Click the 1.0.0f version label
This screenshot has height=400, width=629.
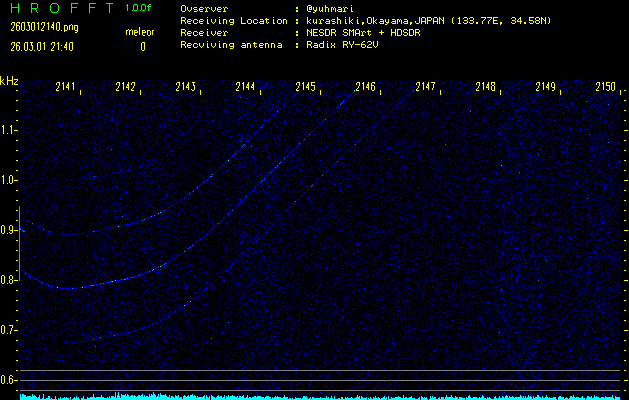click(x=139, y=8)
